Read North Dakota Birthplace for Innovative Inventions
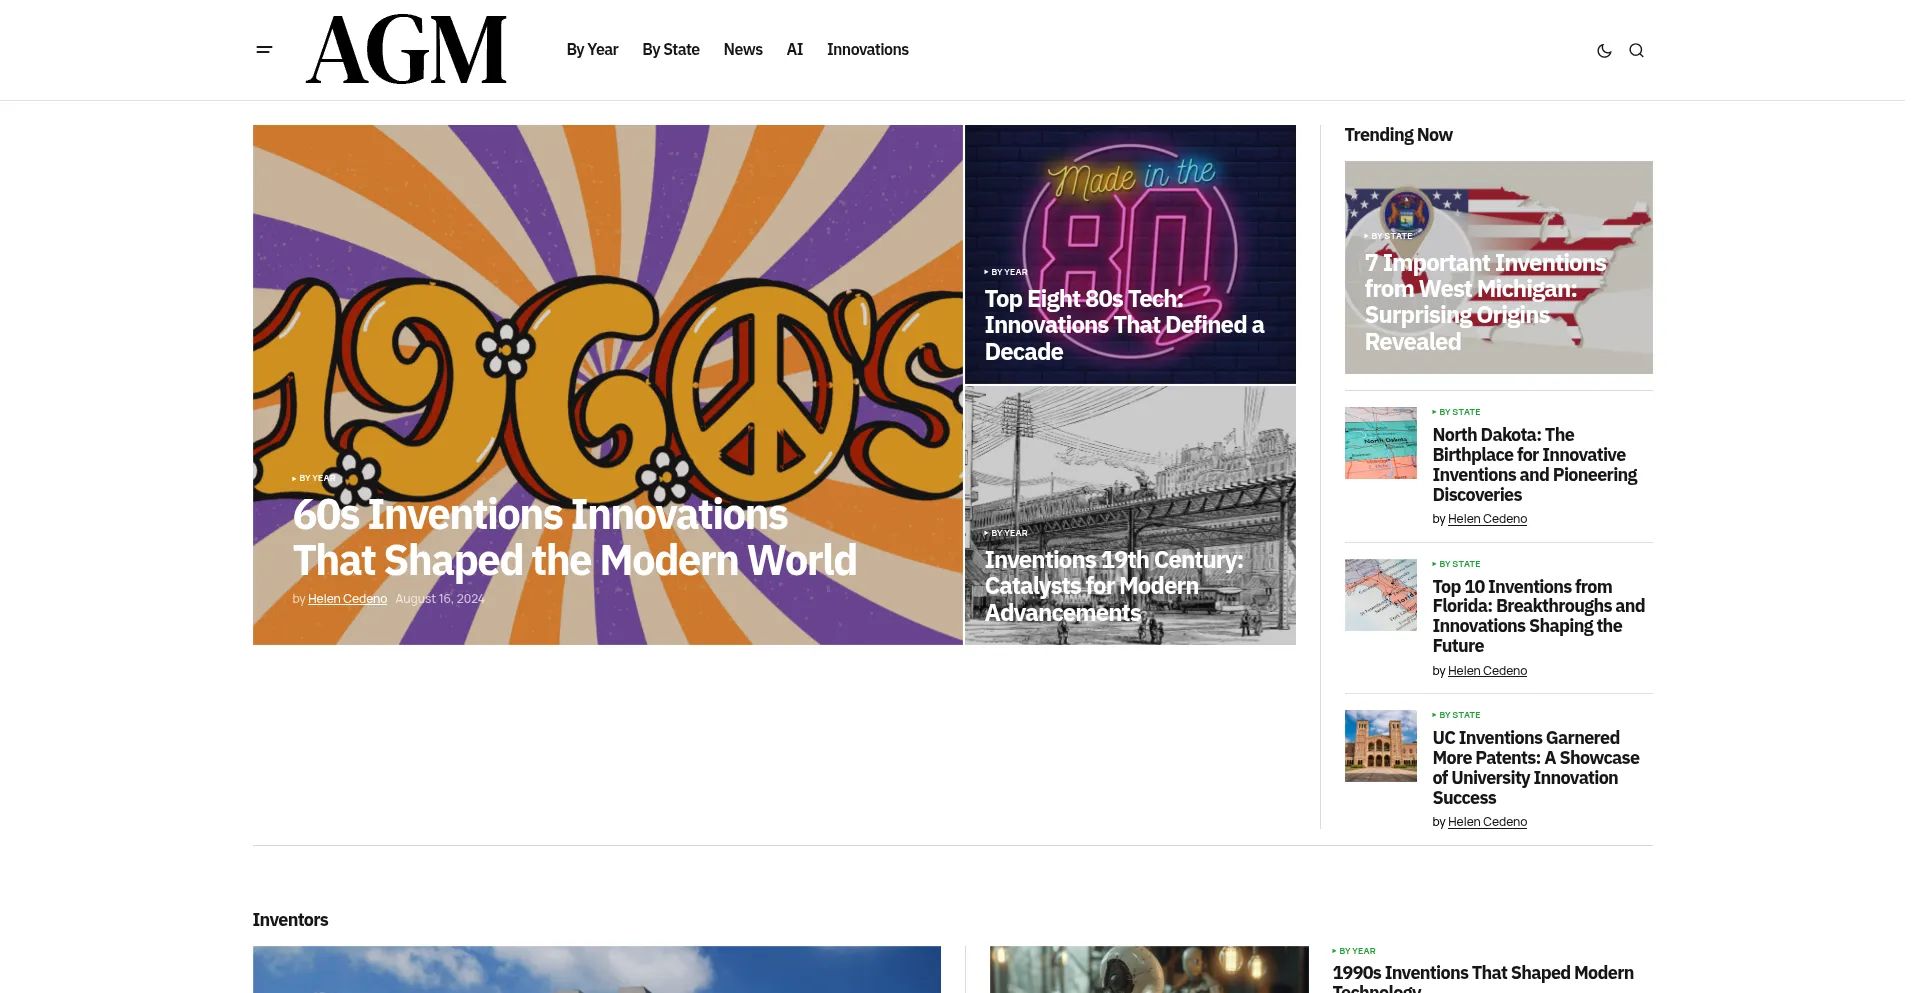 click(x=1535, y=465)
